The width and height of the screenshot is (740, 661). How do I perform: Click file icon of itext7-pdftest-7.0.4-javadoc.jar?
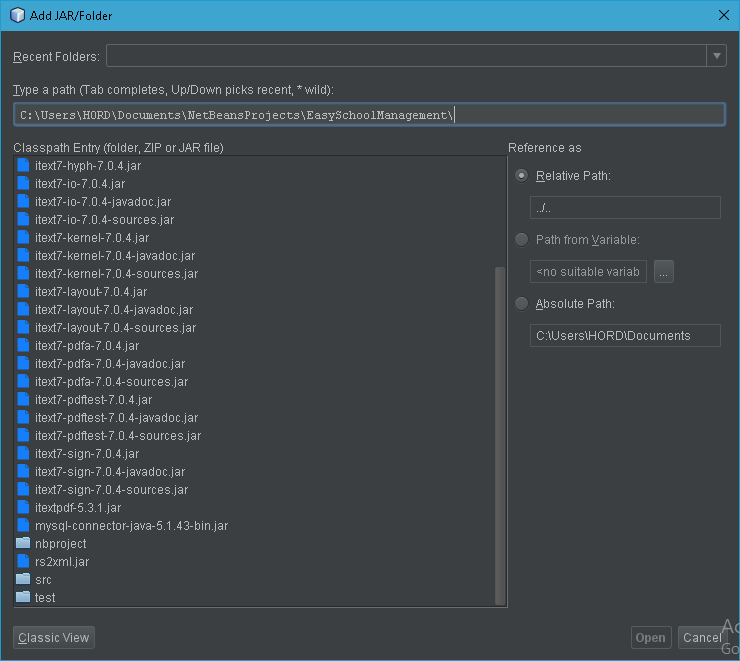(23, 417)
